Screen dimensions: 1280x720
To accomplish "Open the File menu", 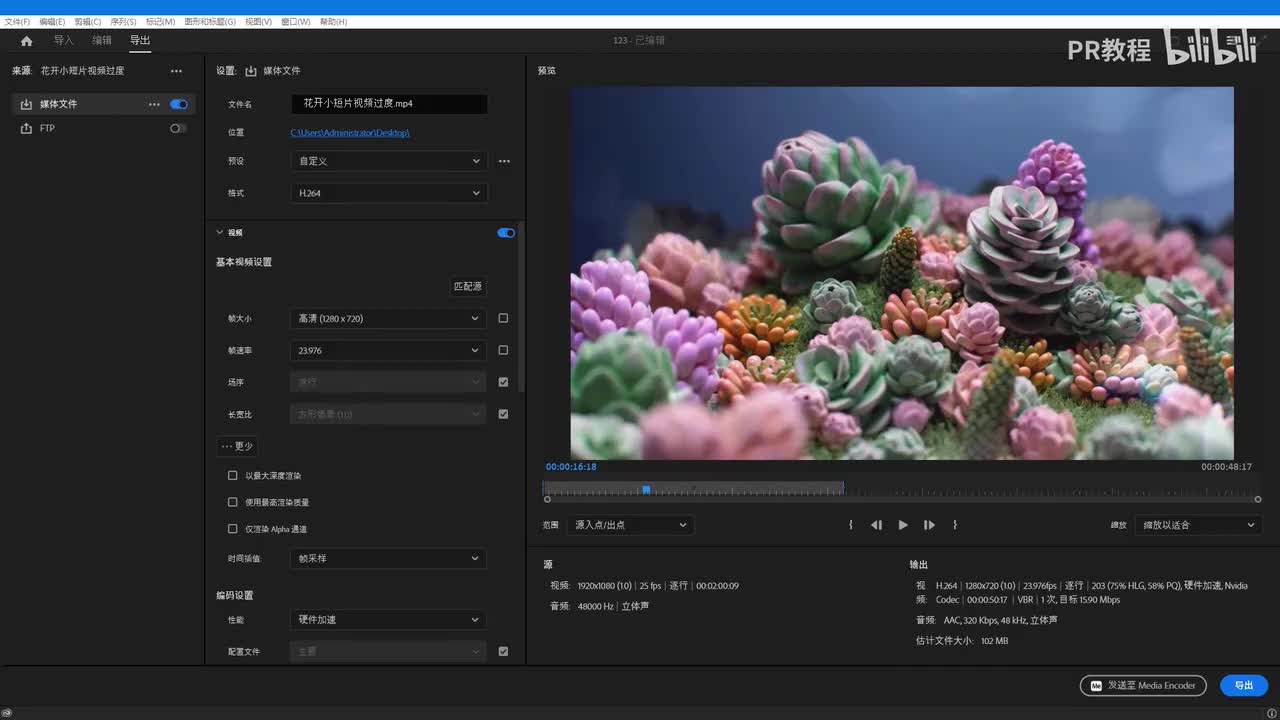I will 17,21.
